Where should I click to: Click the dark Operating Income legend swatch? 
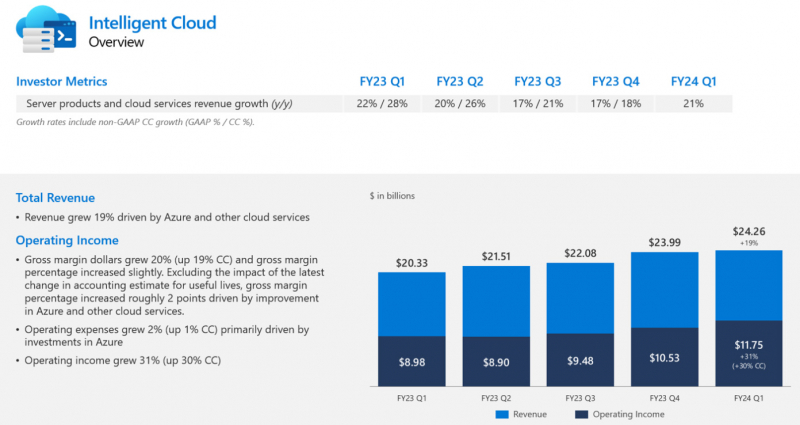[581, 413]
